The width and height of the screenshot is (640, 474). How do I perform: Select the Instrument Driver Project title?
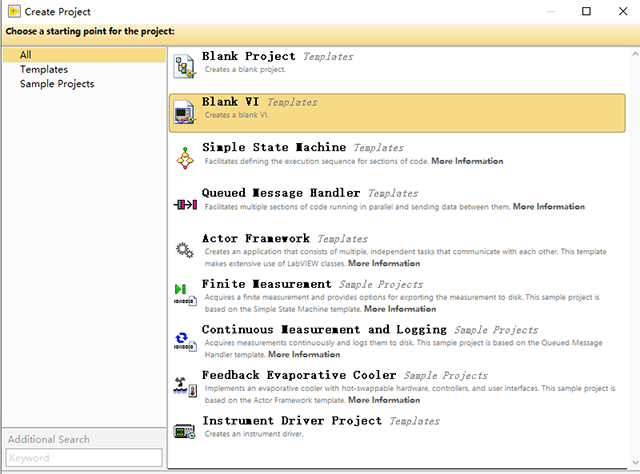tap(292, 421)
